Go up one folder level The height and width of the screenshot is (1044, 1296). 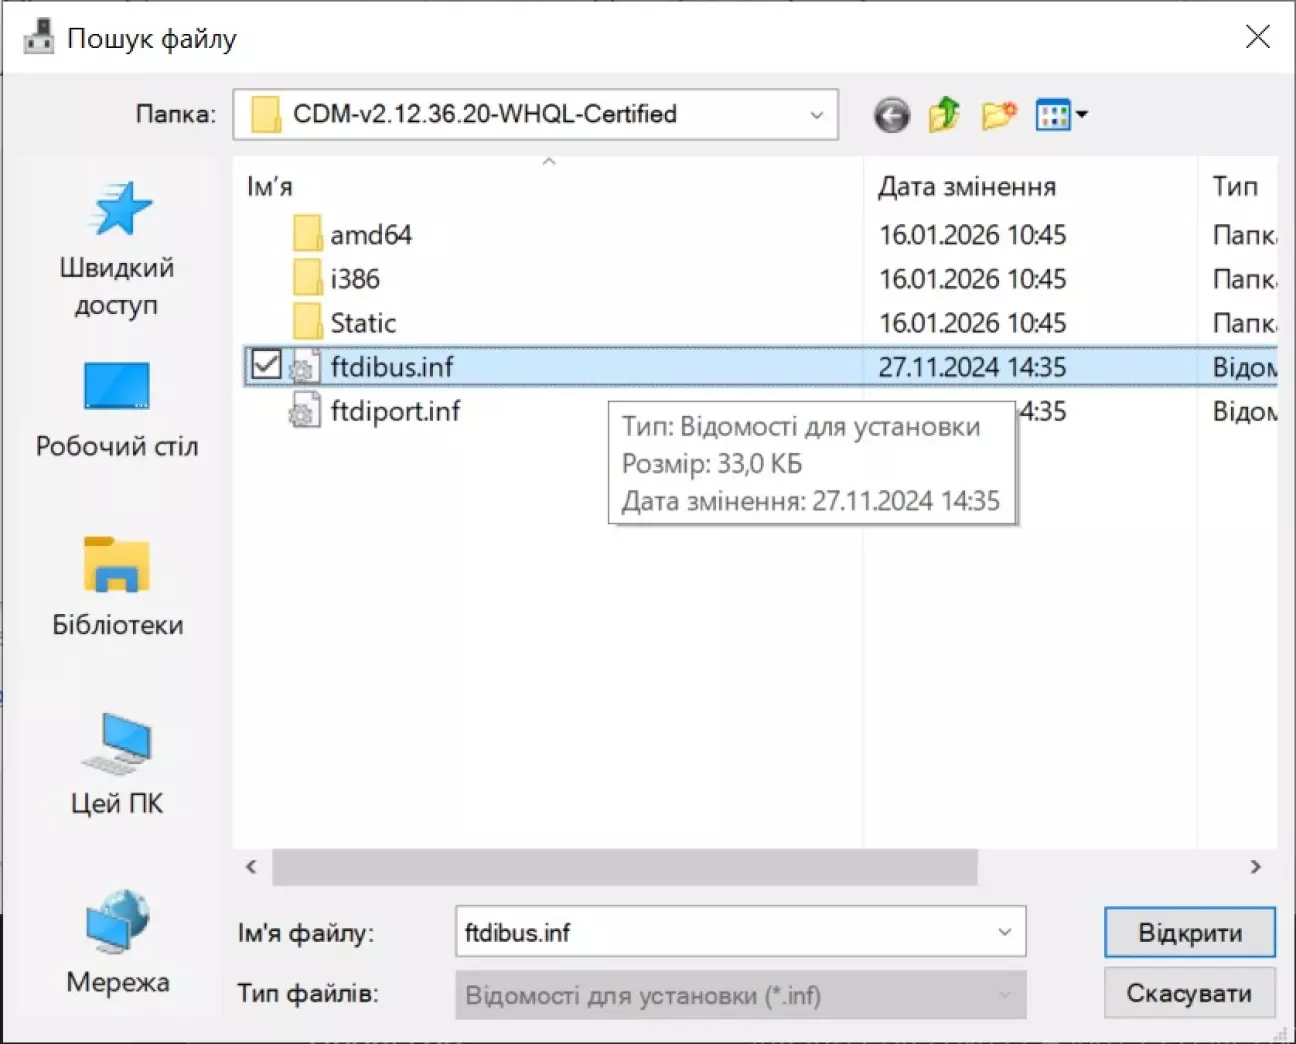[x=944, y=115]
